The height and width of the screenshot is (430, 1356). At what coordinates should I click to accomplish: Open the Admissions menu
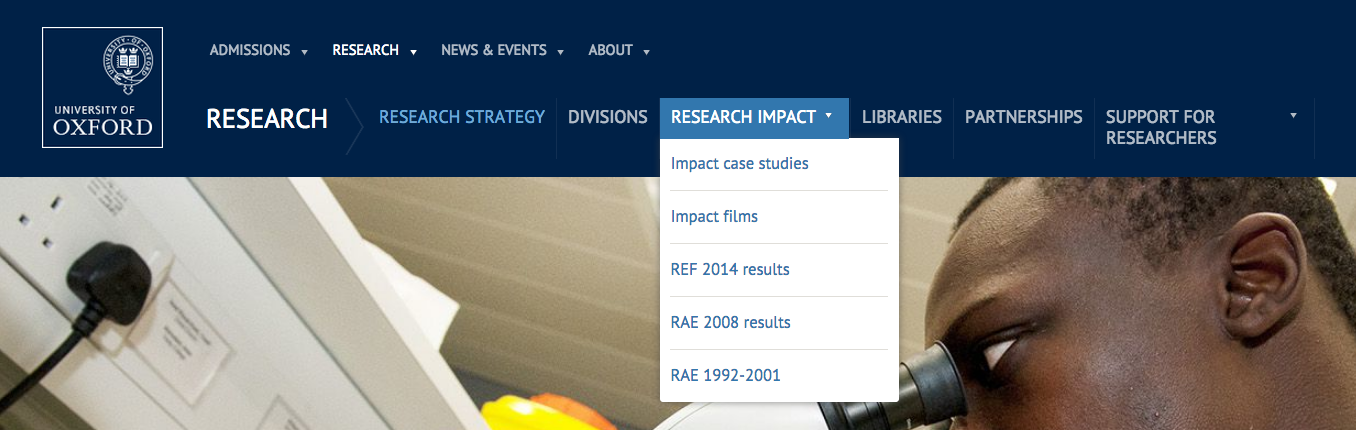pyautogui.click(x=250, y=50)
